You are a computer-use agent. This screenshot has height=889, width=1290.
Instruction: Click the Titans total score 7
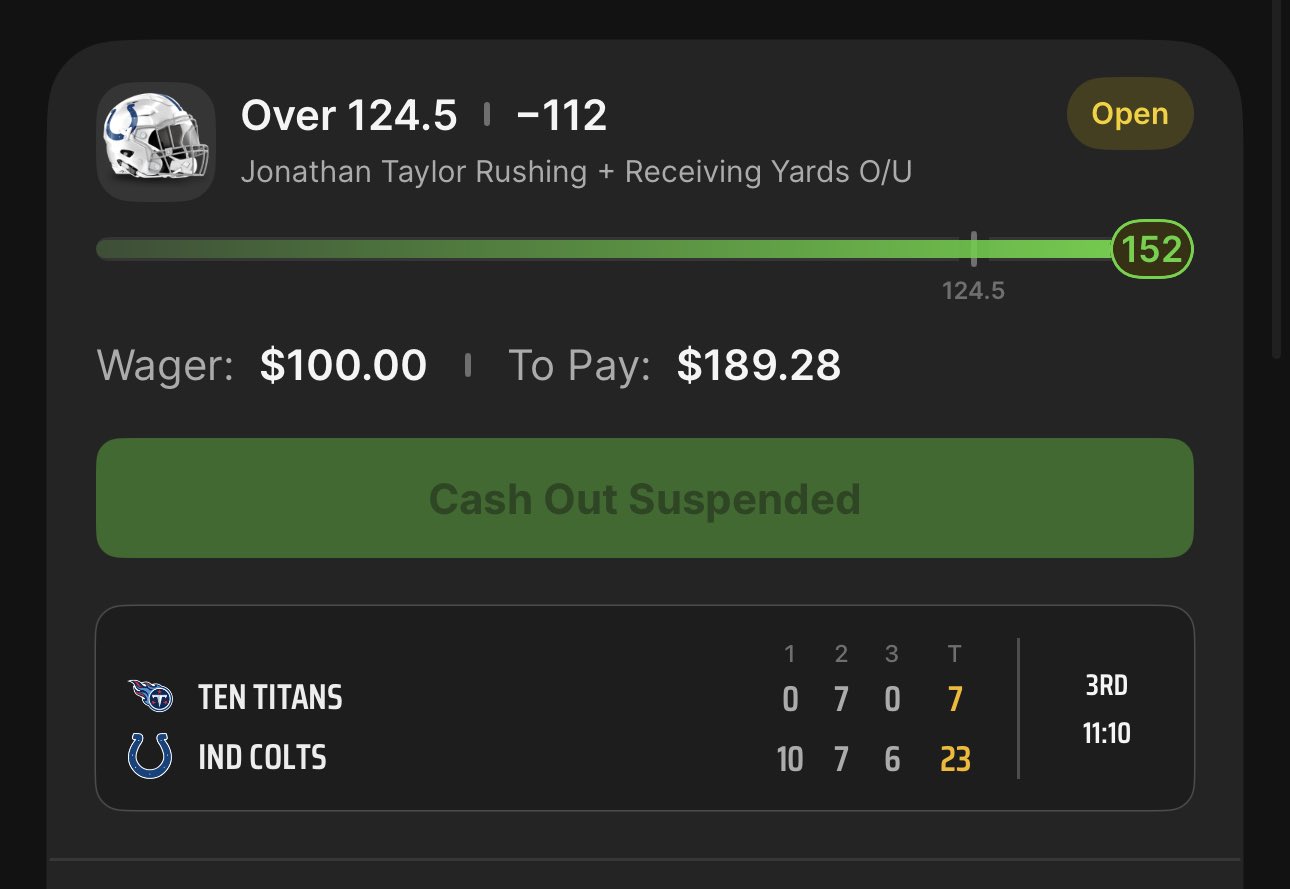pyautogui.click(x=955, y=699)
